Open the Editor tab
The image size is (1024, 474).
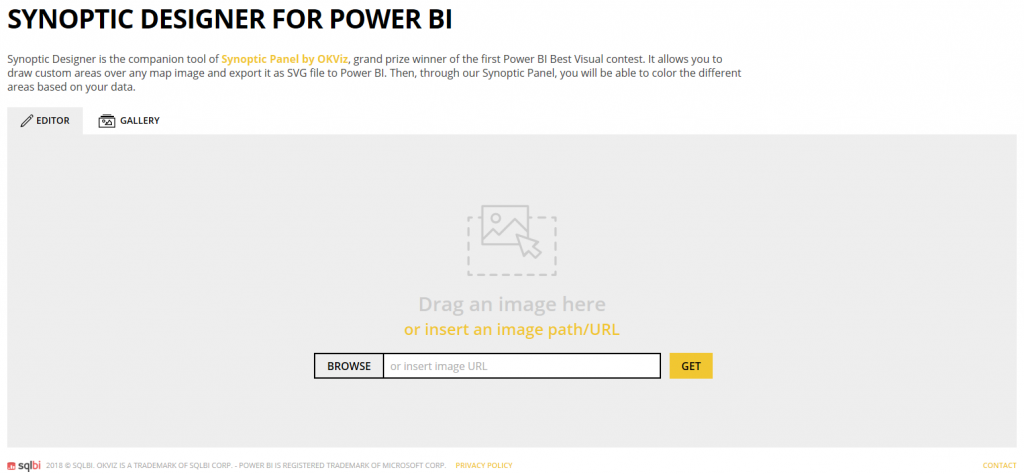pyautogui.click(x=45, y=121)
